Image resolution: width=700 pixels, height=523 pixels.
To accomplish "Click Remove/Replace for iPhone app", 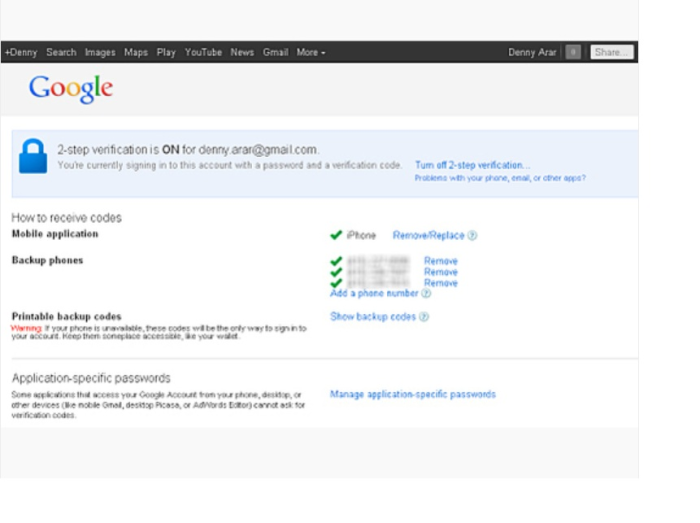I will 429,235.
